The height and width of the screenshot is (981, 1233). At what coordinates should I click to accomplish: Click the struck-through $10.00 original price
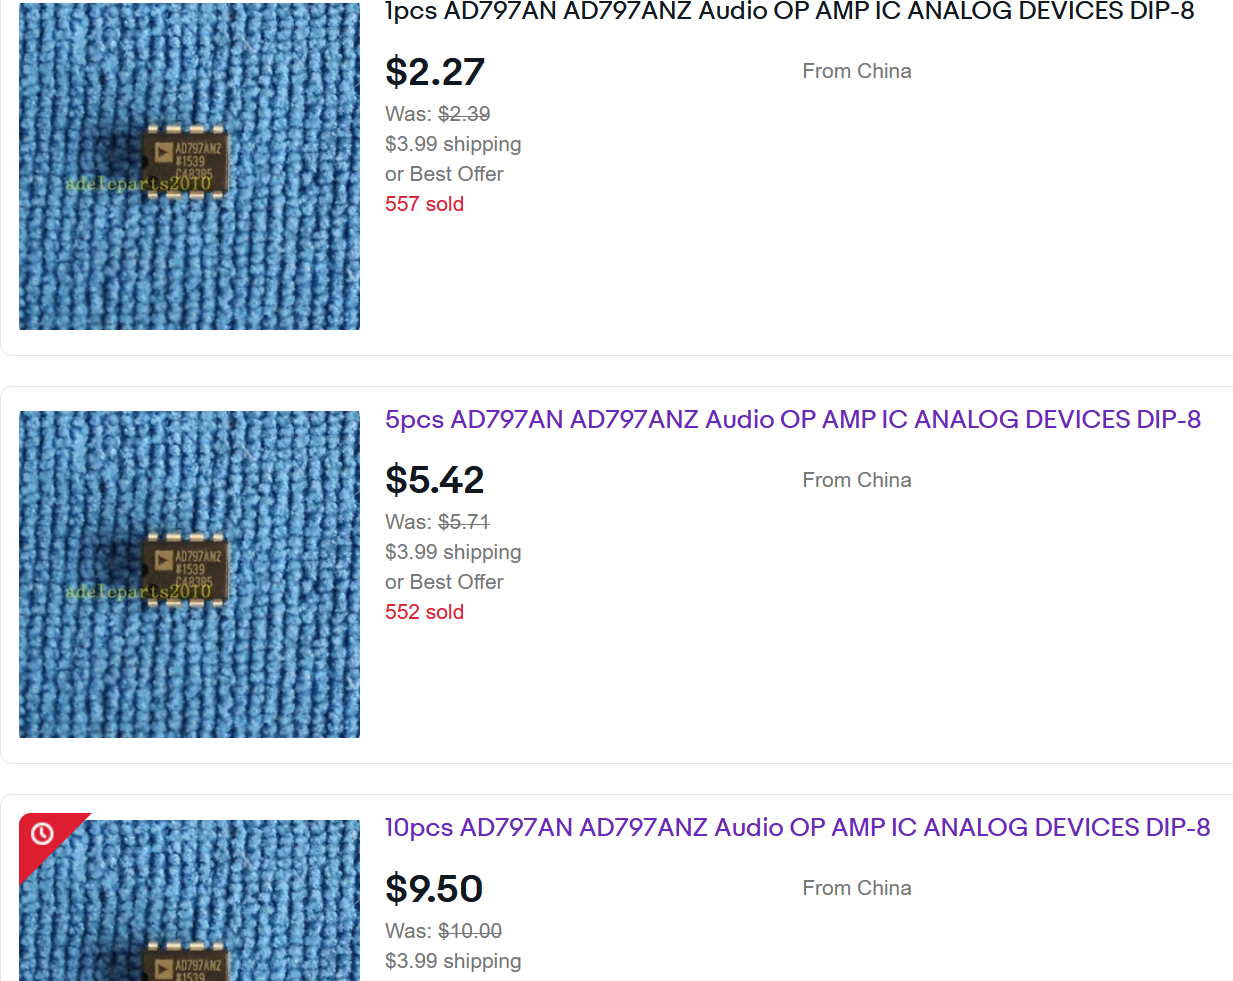click(470, 931)
